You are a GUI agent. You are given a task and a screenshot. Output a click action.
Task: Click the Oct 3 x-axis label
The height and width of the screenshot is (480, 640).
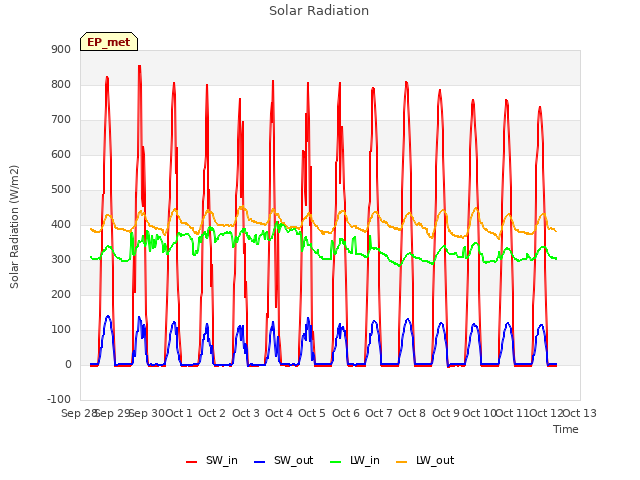pos(246,413)
